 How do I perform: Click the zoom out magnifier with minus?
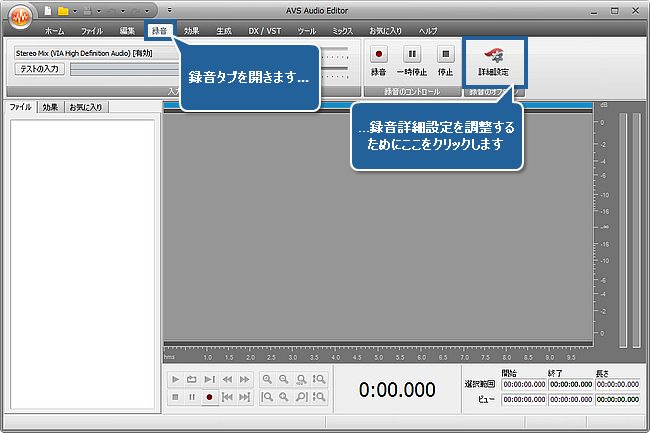click(x=284, y=379)
